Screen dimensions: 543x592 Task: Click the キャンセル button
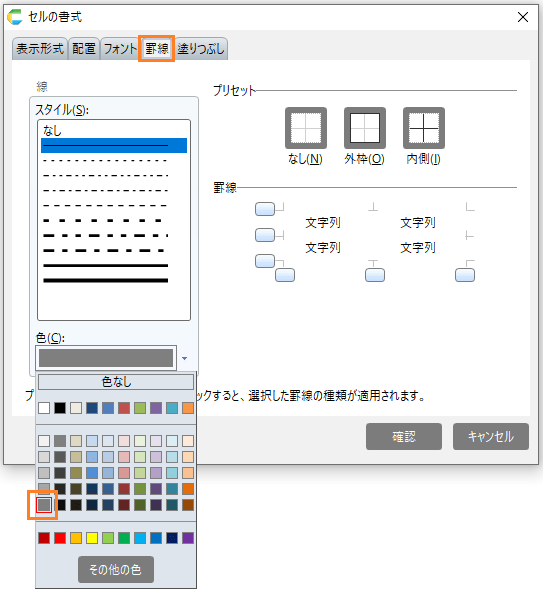(x=491, y=436)
